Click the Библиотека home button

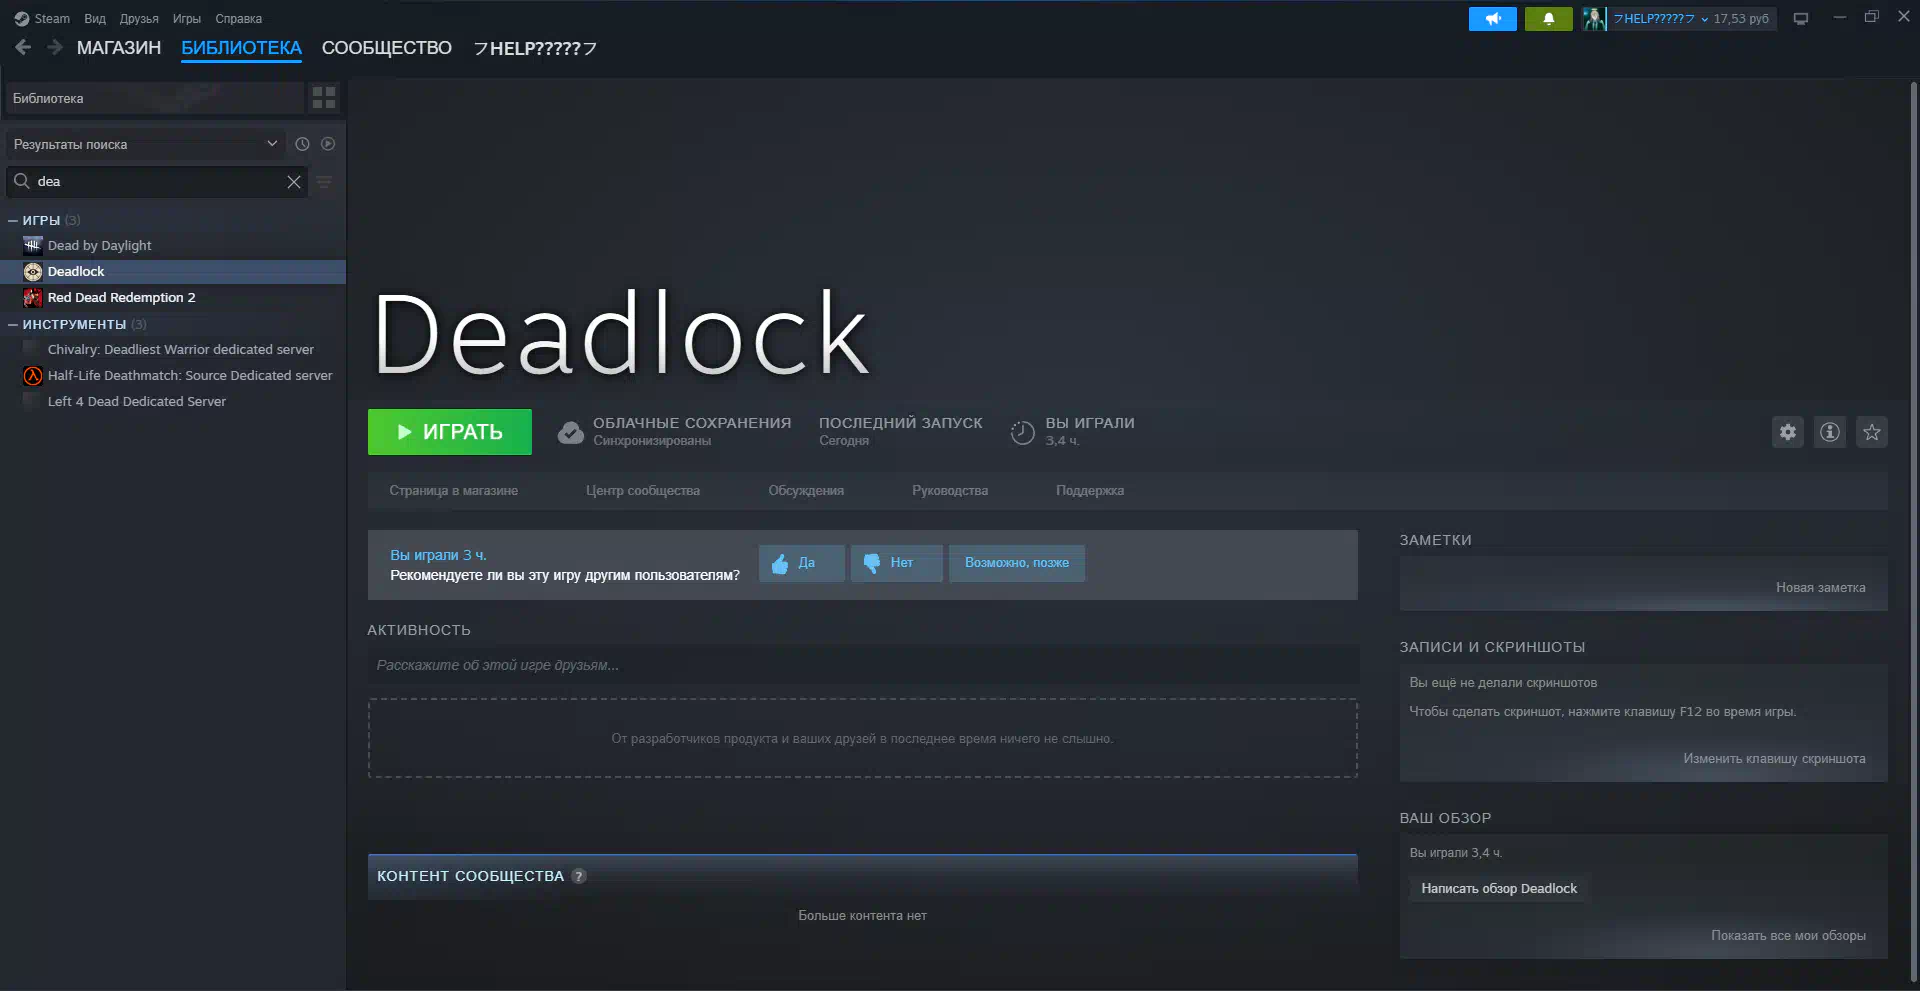(155, 98)
